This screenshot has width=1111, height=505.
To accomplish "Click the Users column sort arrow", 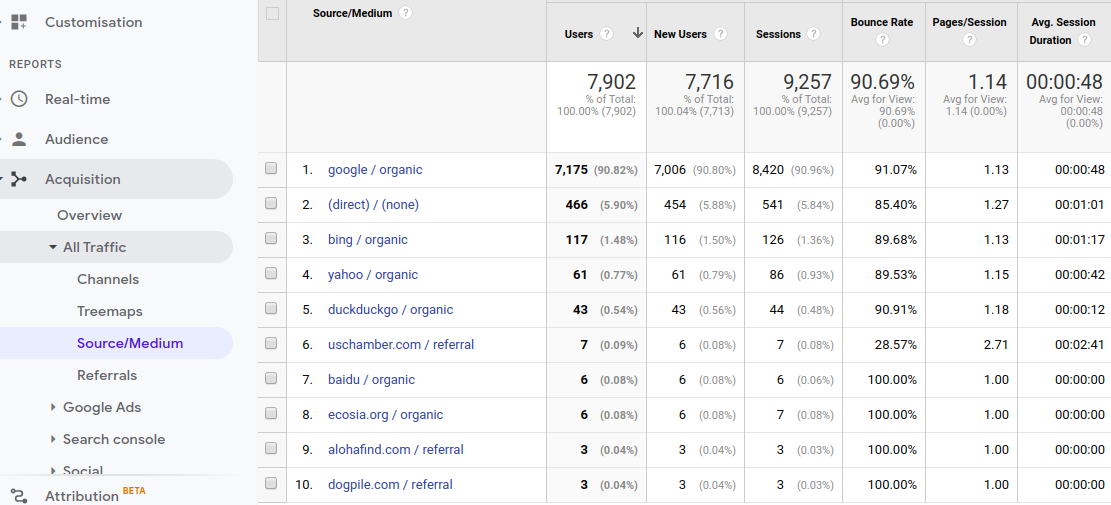I will click(x=637, y=34).
